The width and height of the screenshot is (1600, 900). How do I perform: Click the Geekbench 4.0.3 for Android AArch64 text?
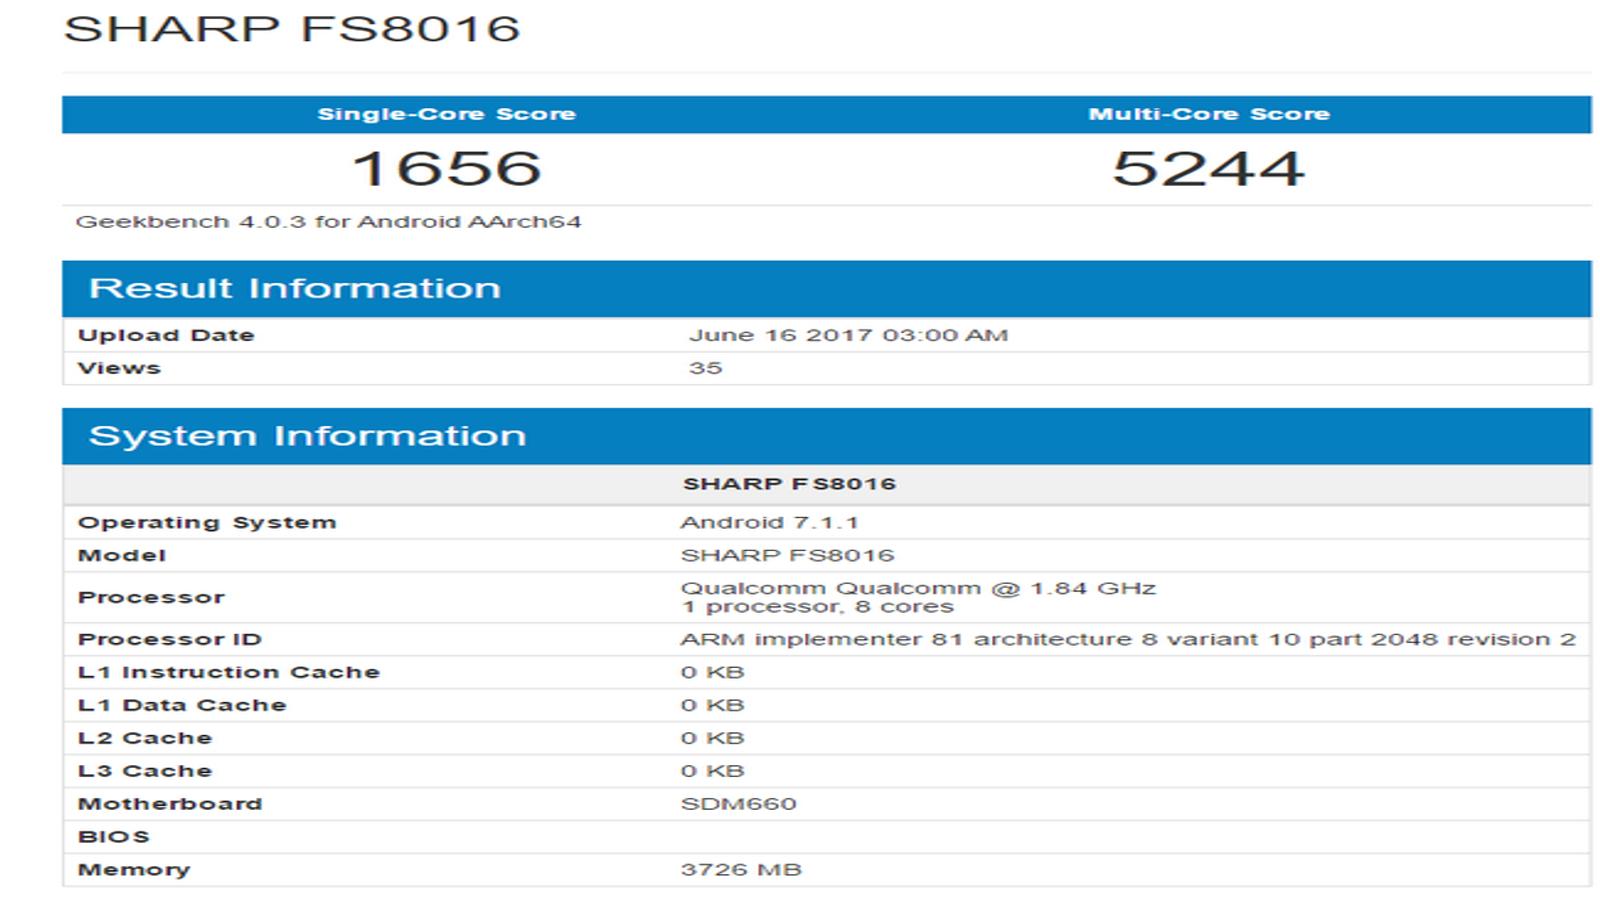tap(328, 222)
